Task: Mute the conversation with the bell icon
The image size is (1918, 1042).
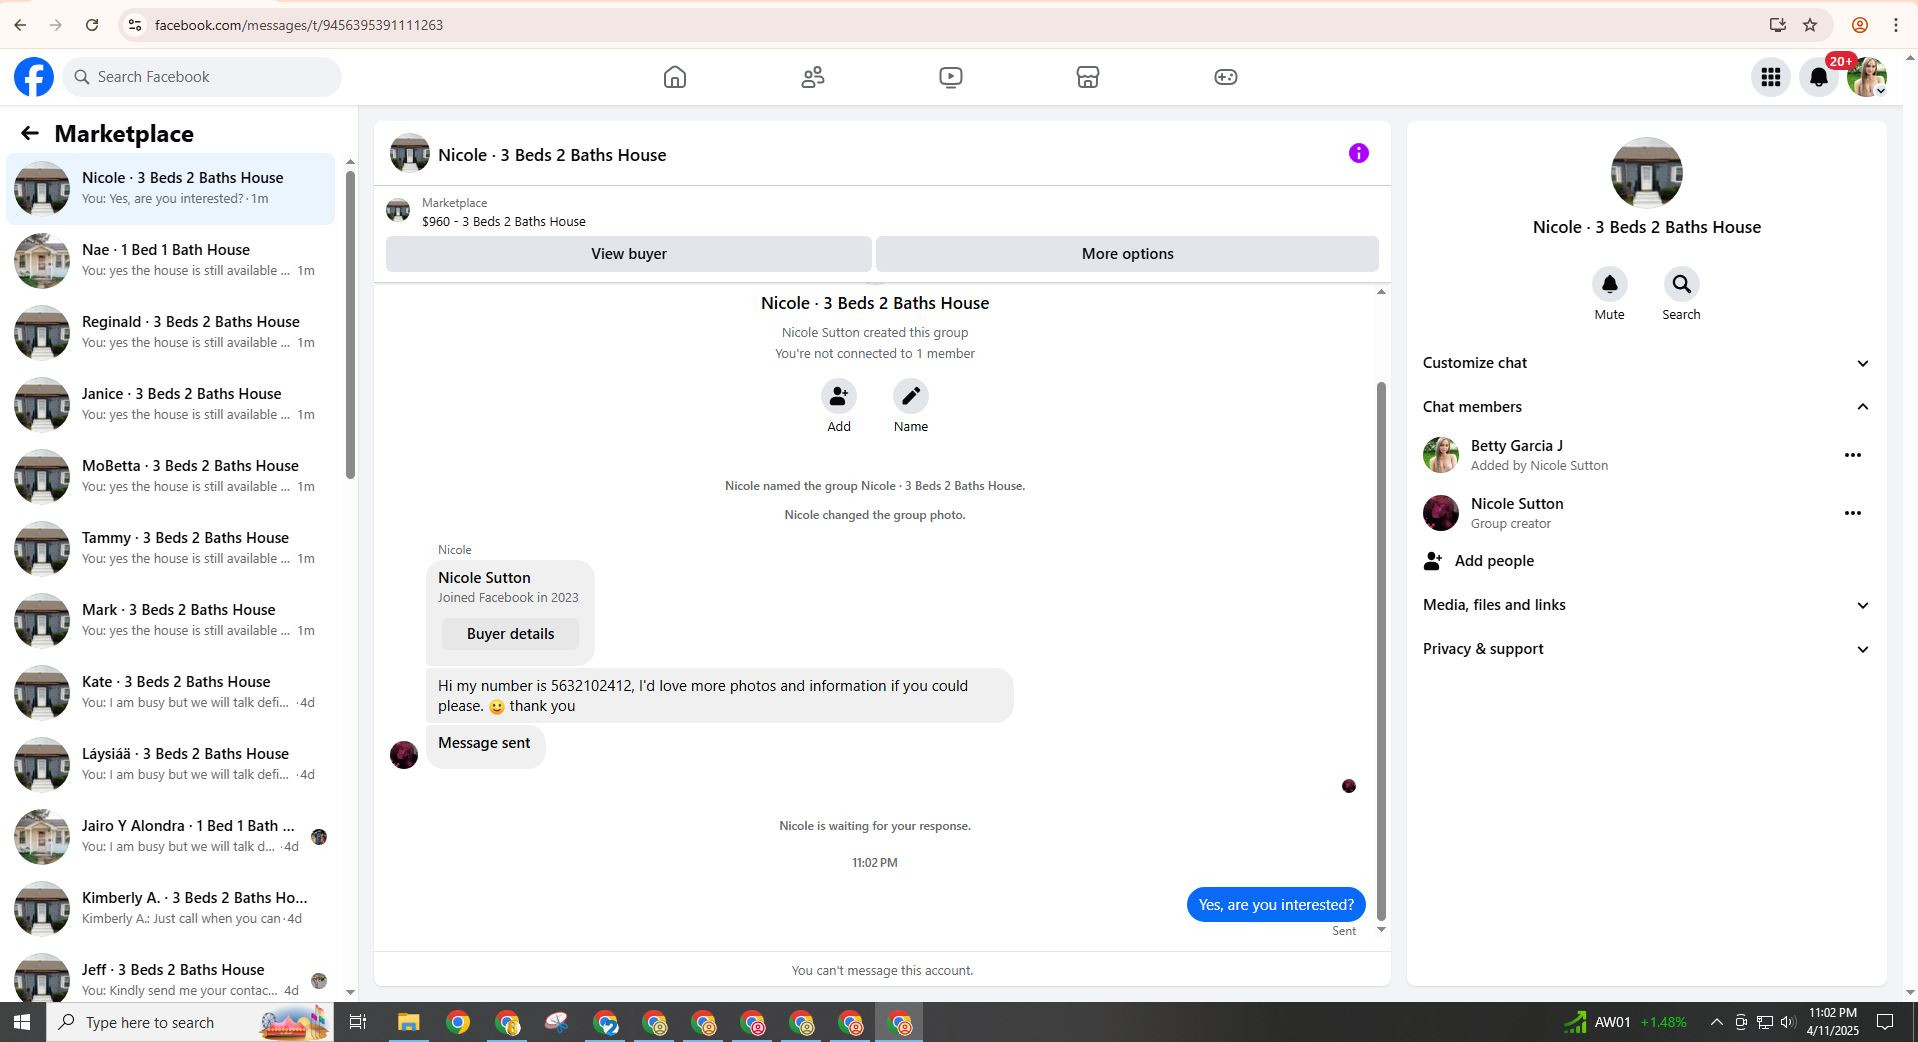Action: pos(1610,284)
